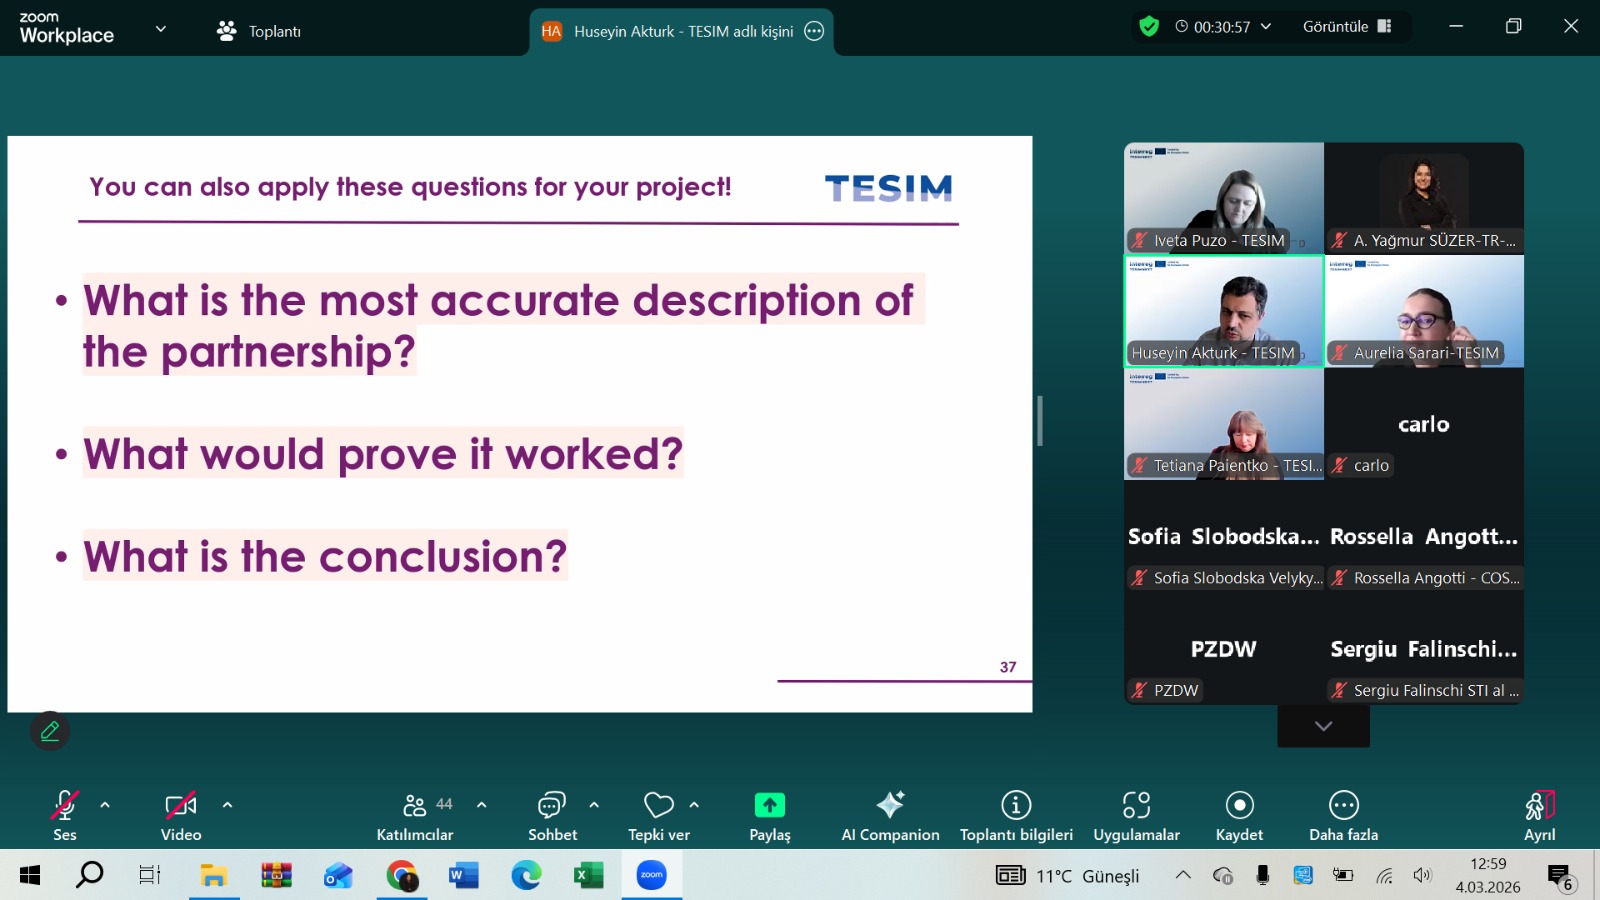Open Daha fazla more options
The height and width of the screenshot is (900, 1600).
pos(1343,815)
